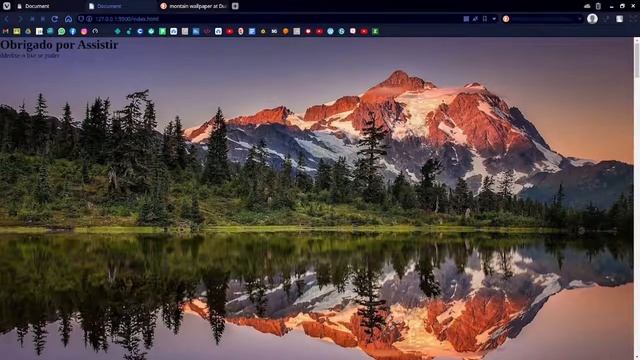This screenshot has height=360, width=640.
Task: Select the active Document tab
Action: [121, 6]
